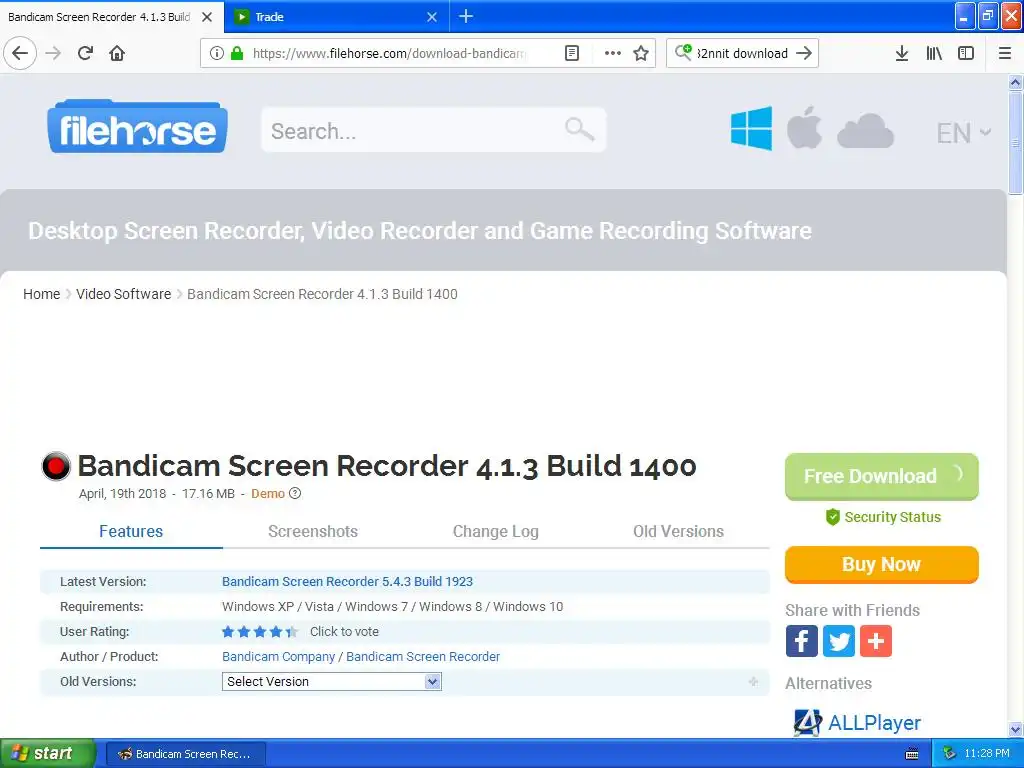Close the Trade browser tab
1024x768 pixels.
coord(432,17)
